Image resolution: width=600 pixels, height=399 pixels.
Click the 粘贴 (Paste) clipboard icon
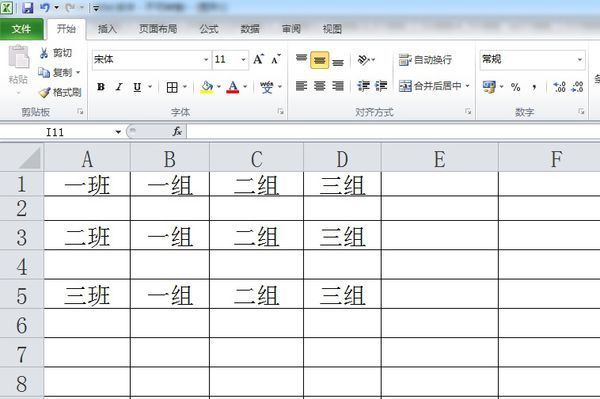click(18, 57)
